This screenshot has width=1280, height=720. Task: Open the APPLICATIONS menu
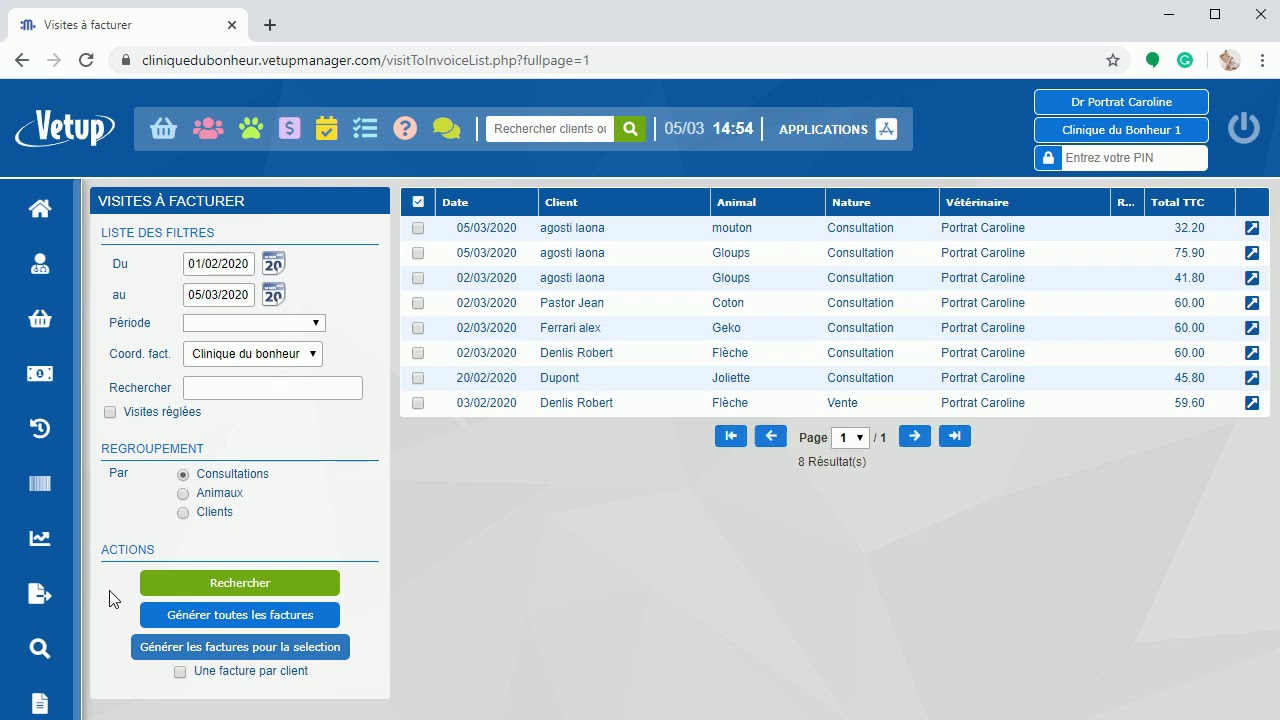pyautogui.click(x=837, y=129)
